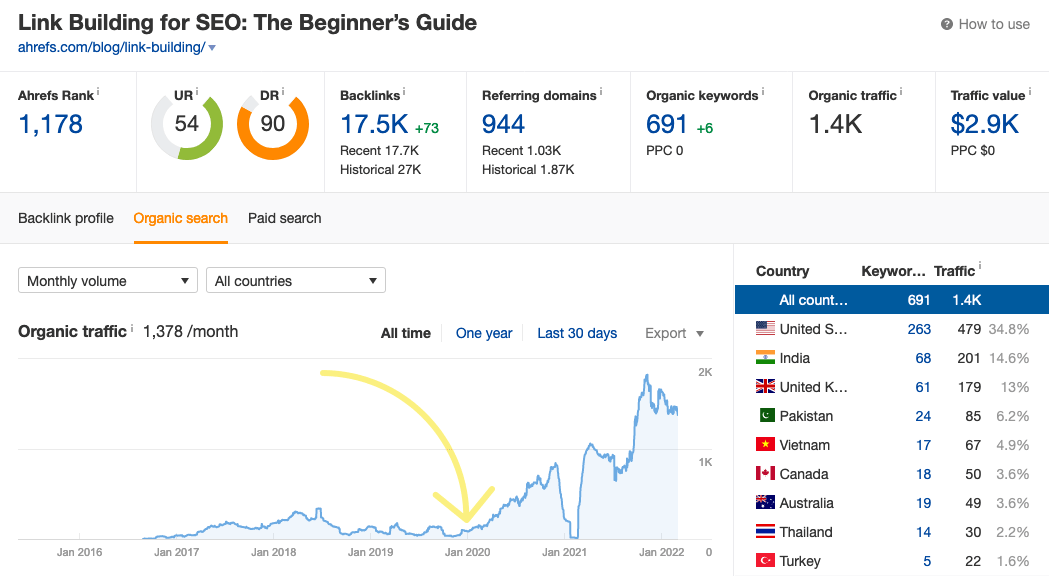Select the All time range option
The width and height of the screenshot is (1049, 576).
406,333
